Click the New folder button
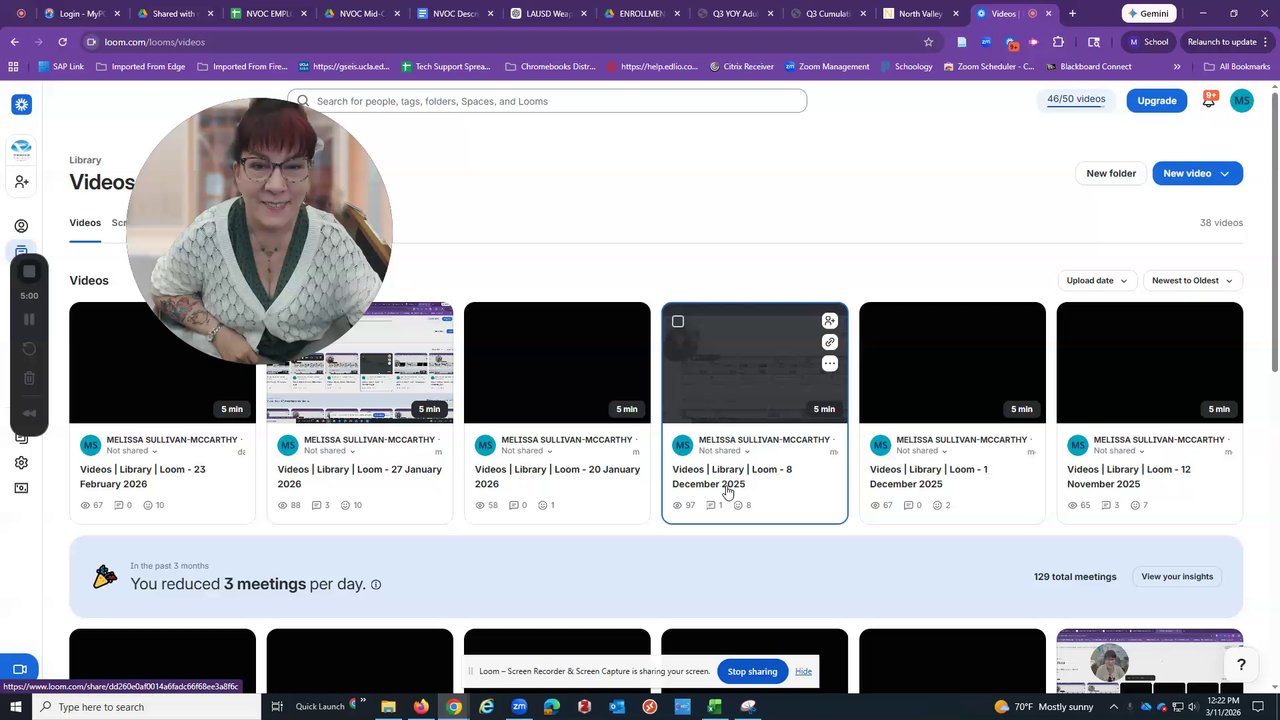This screenshot has height=720, width=1280. [1110, 173]
